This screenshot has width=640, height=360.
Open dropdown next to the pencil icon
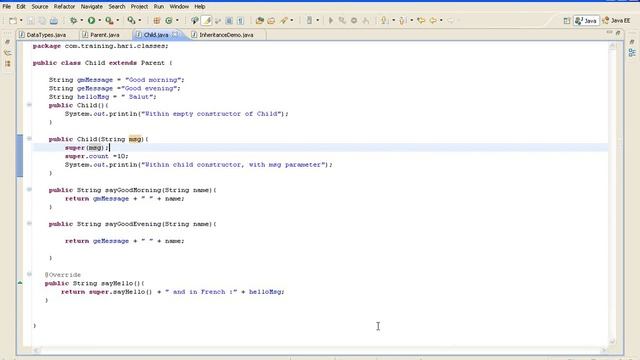(291, 20)
